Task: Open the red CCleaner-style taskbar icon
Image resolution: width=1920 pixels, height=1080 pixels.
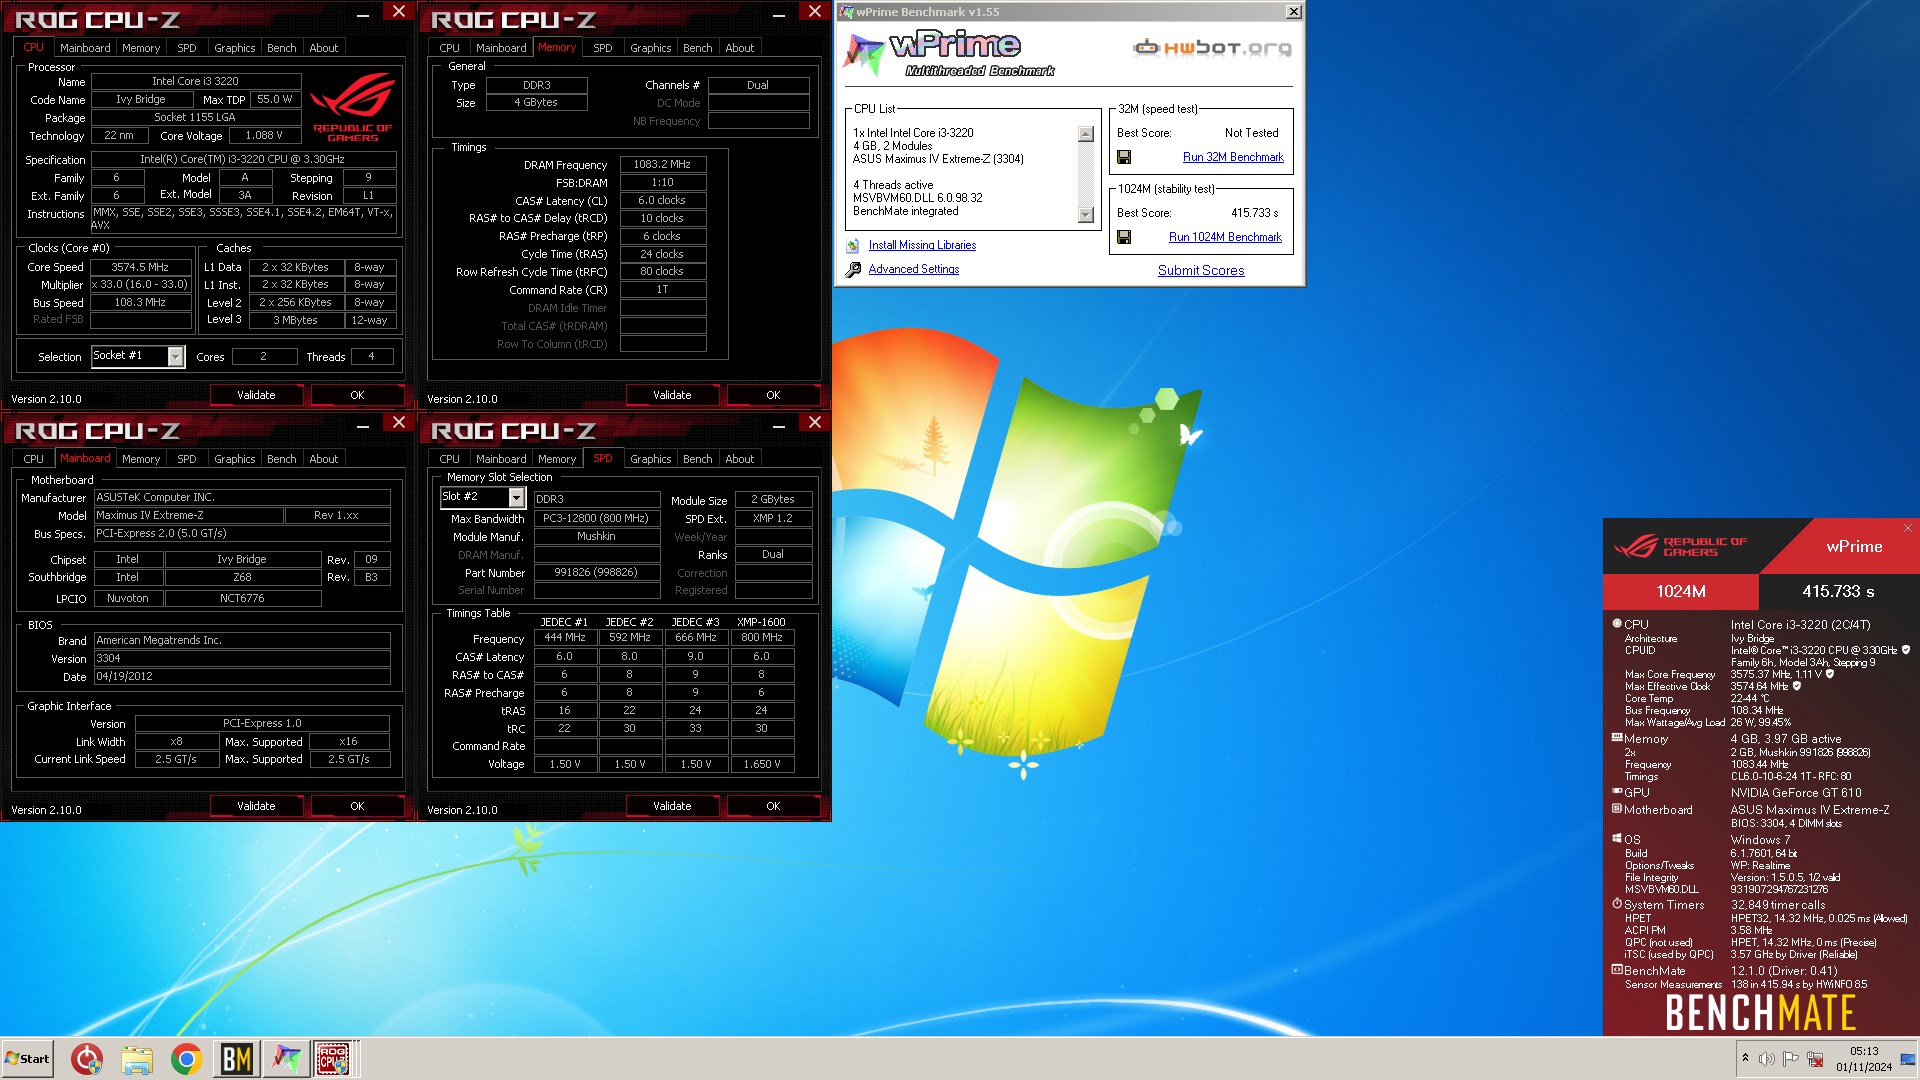Action: pos(87,1058)
